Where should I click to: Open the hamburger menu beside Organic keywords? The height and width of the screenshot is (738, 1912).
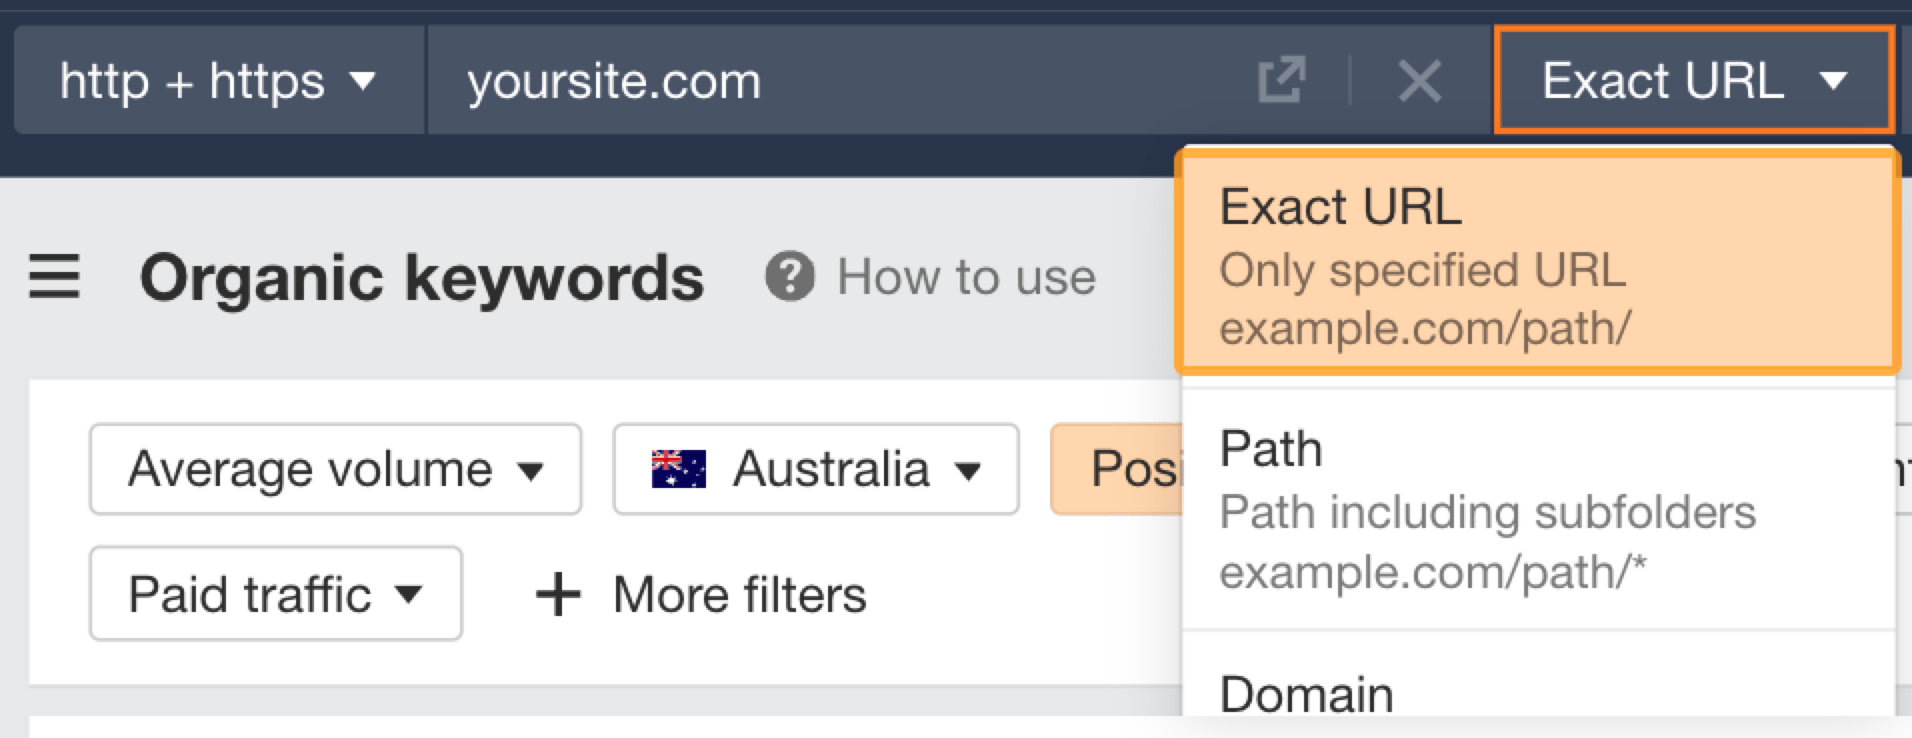[54, 277]
